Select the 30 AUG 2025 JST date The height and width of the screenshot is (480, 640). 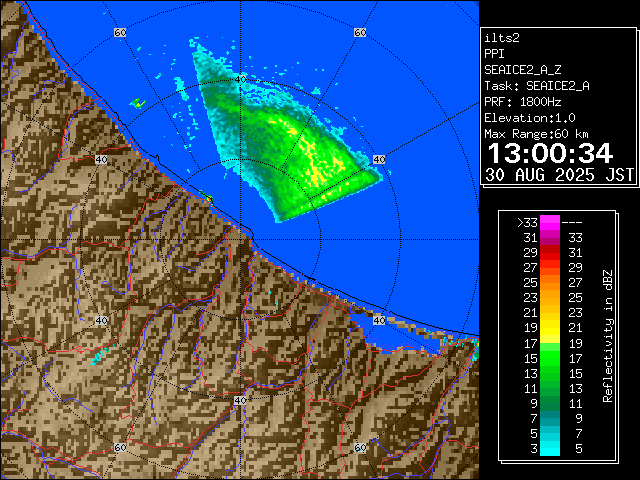560,174
